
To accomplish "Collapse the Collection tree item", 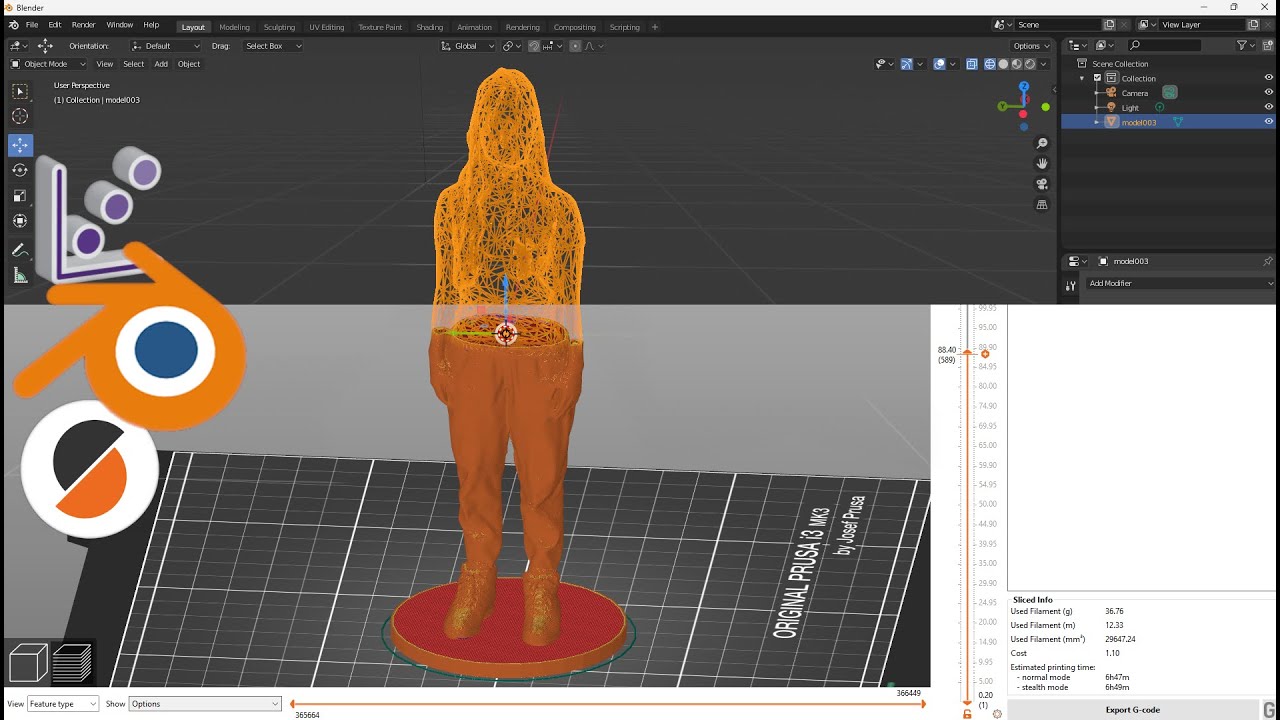I will 1081,78.
